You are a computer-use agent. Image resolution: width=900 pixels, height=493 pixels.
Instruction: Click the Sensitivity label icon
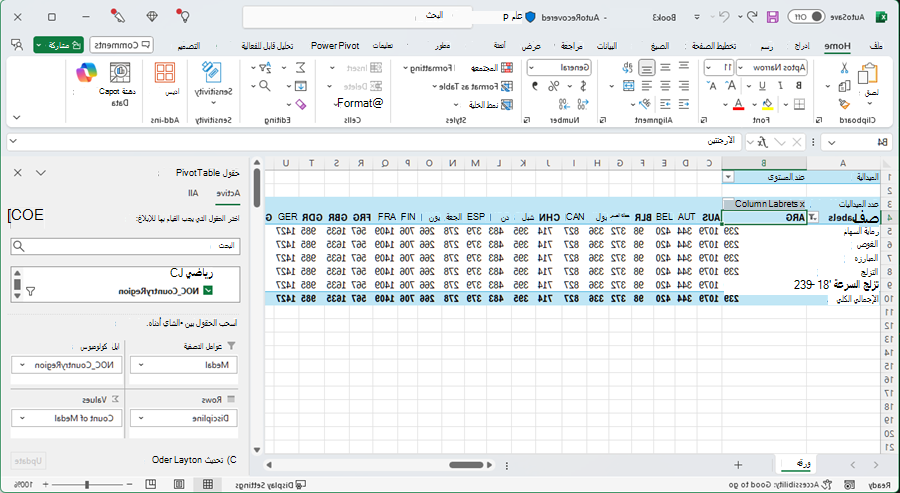click(211, 73)
